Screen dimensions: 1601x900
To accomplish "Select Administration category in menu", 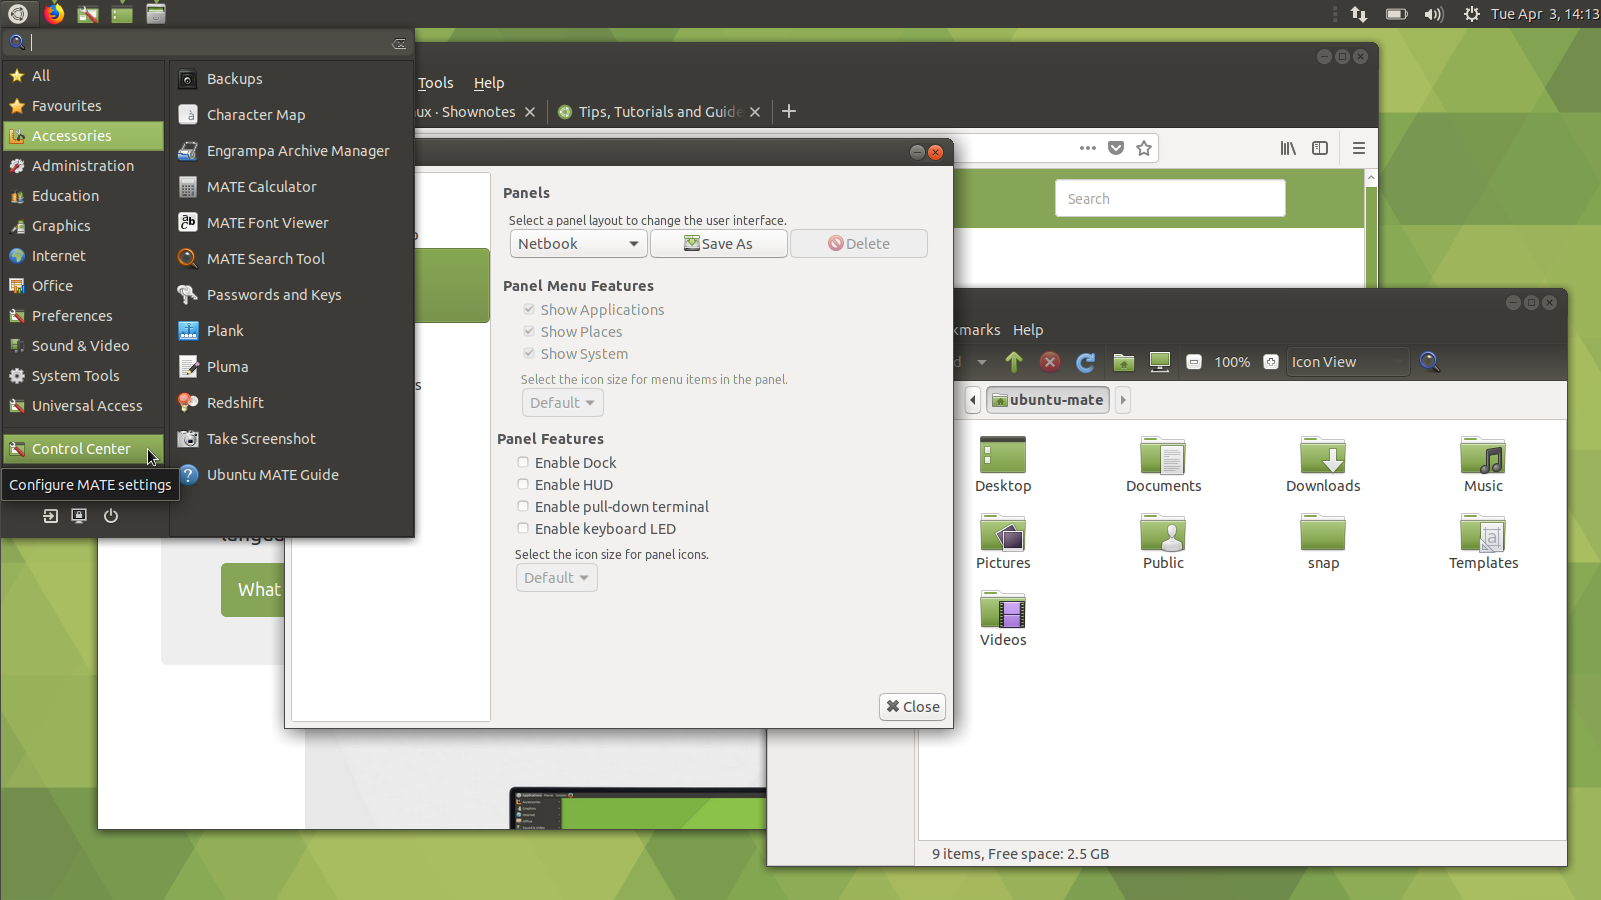I will click(x=84, y=166).
